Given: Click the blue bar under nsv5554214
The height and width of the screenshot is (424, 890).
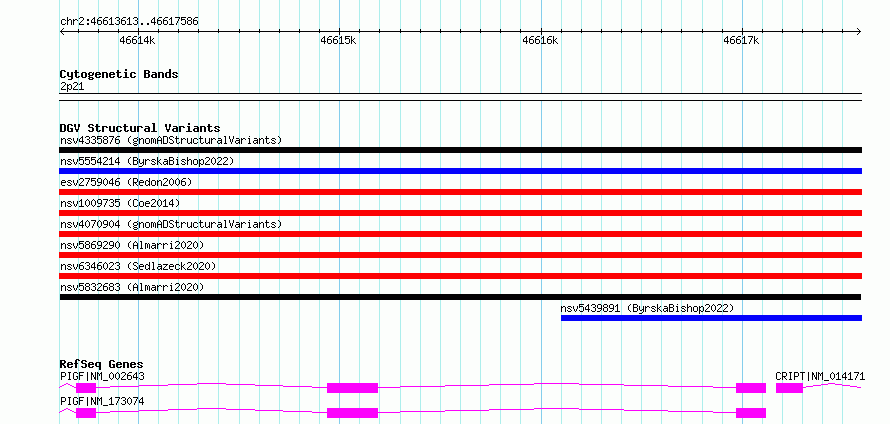Looking at the screenshot, I should tap(461, 171).
